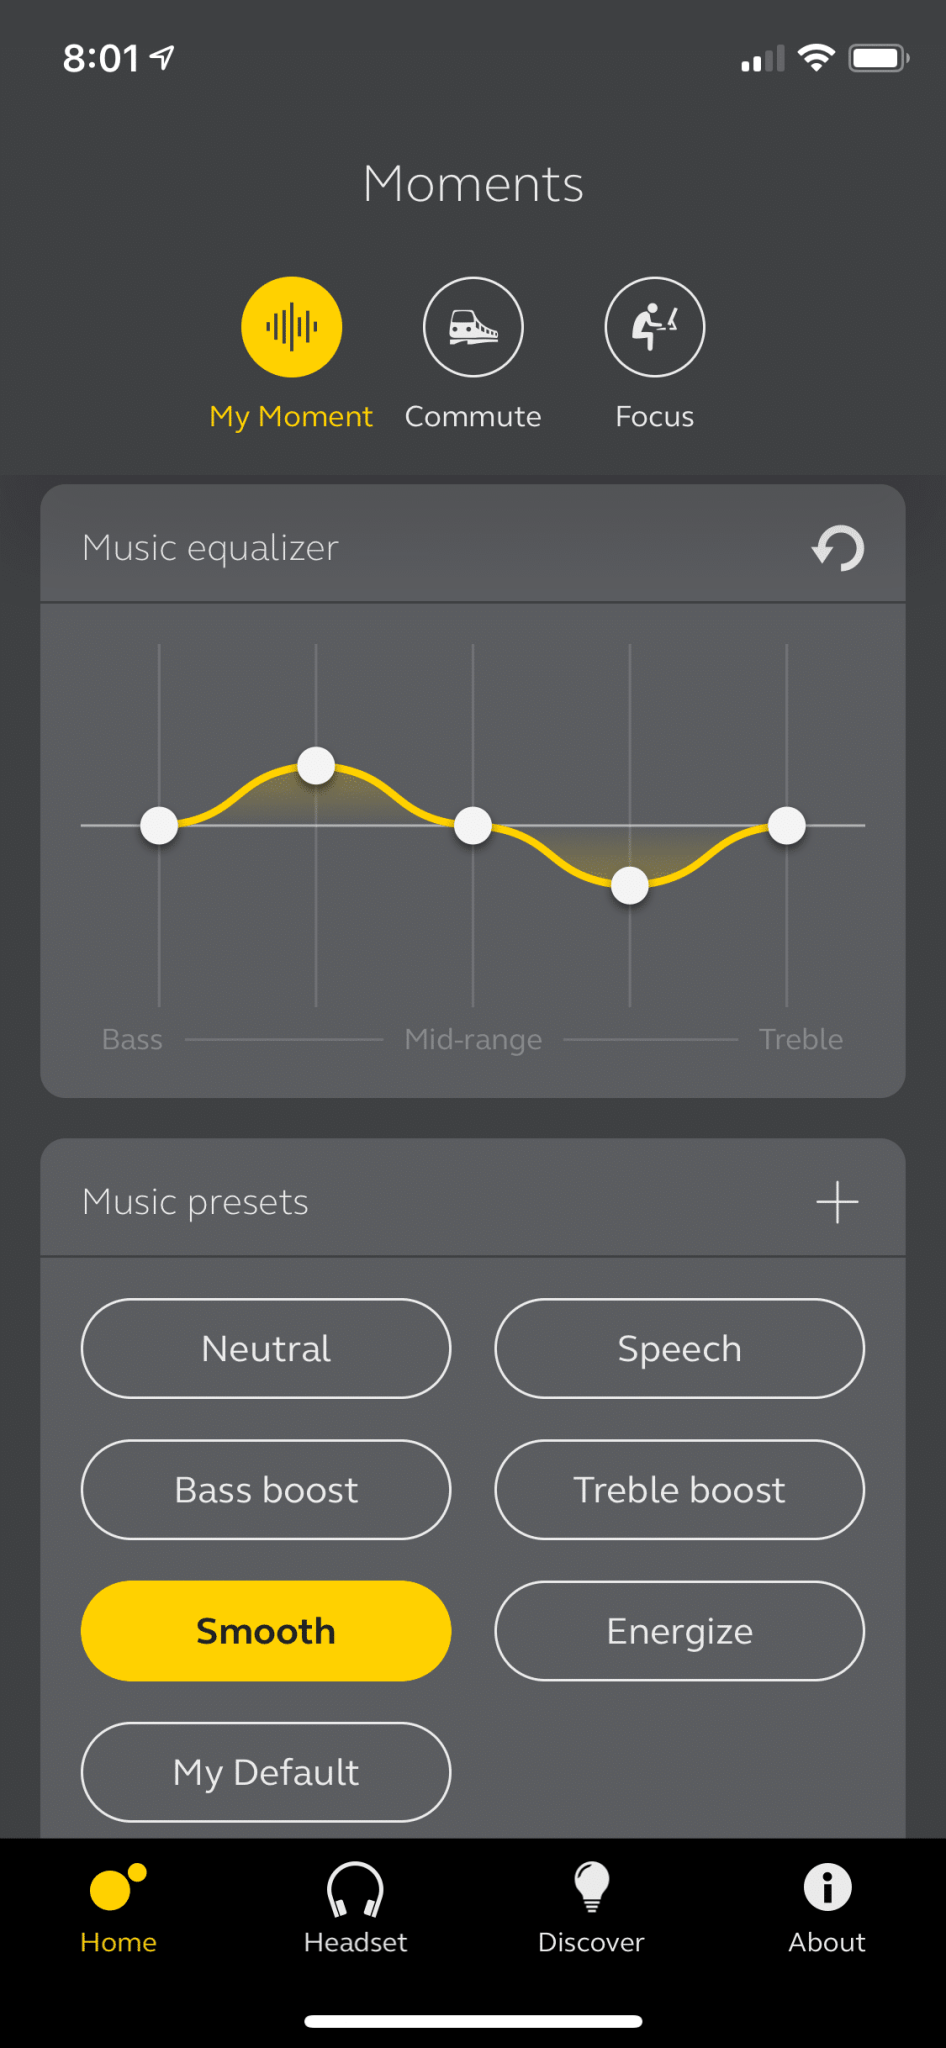Enable the Bass boost preset
The width and height of the screenshot is (946, 2048).
[266, 1490]
